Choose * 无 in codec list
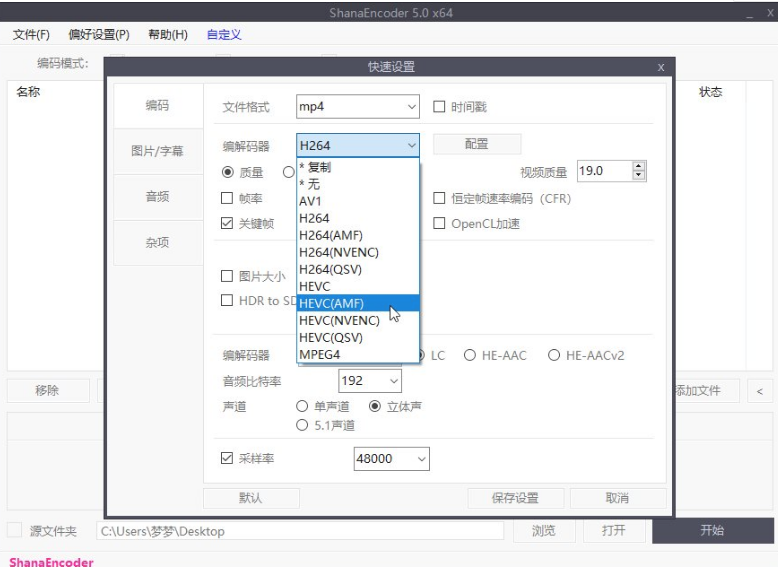 coord(358,184)
